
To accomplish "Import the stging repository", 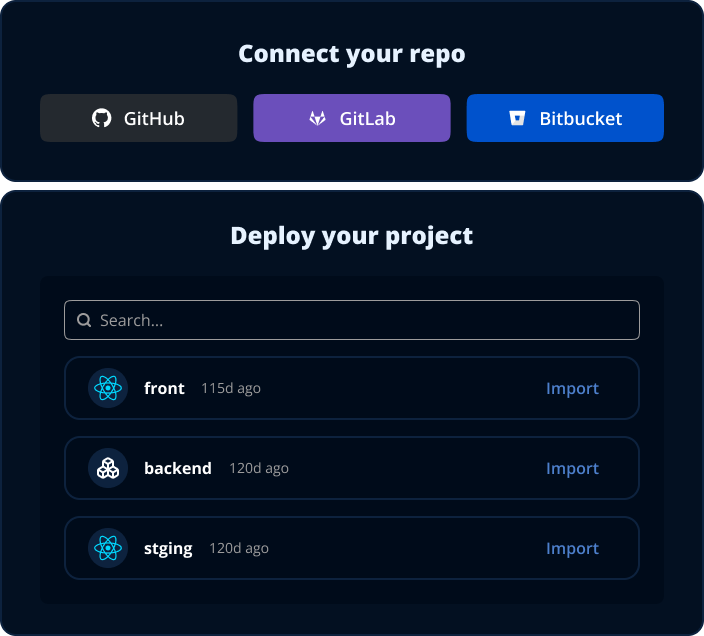I will point(572,548).
